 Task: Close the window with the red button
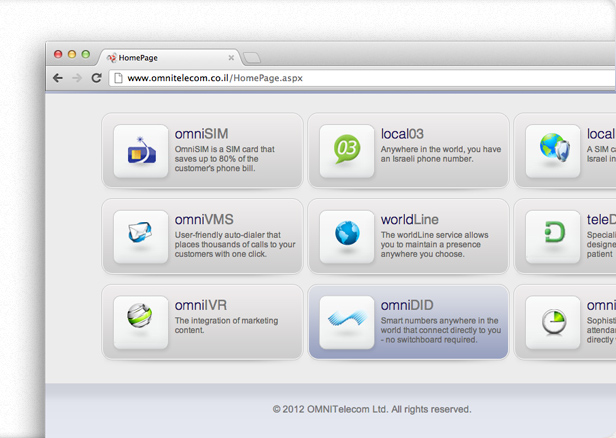[x=58, y=54]
